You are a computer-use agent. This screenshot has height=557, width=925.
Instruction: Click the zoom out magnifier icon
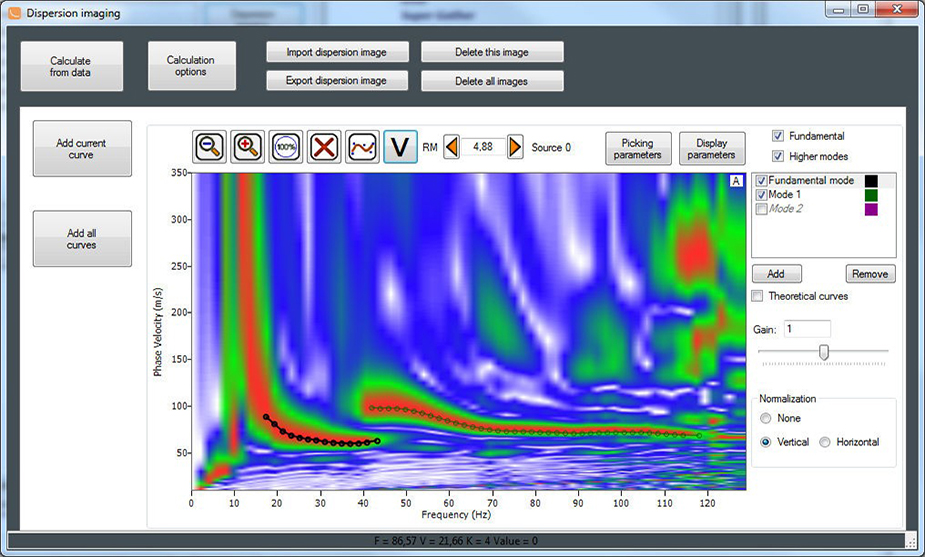pos(210,147)
